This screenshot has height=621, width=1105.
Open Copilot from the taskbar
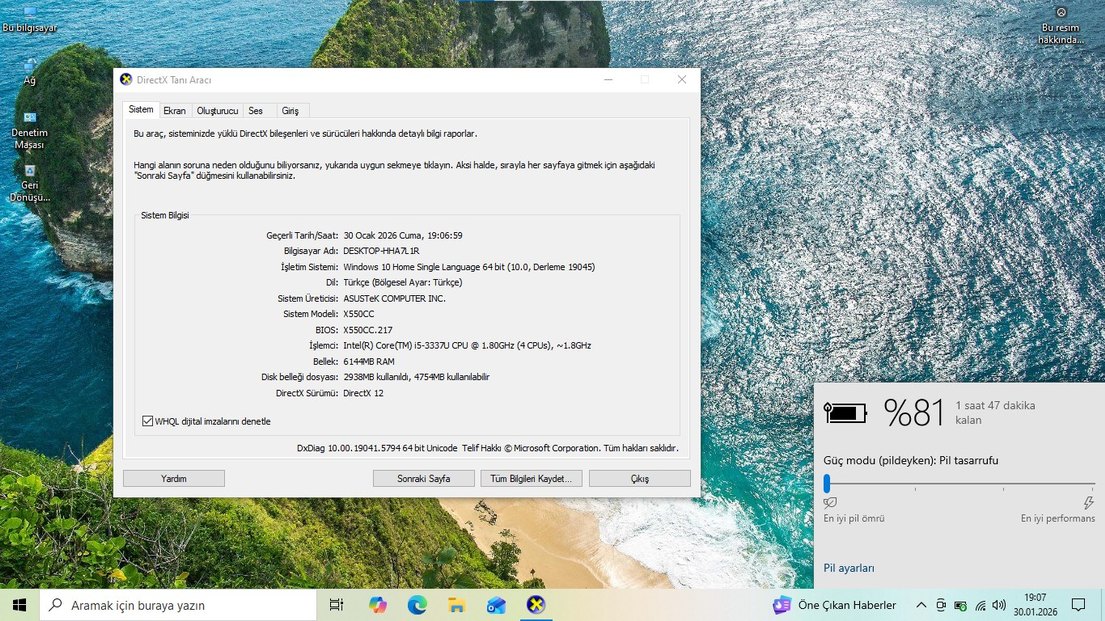(377, 604)
